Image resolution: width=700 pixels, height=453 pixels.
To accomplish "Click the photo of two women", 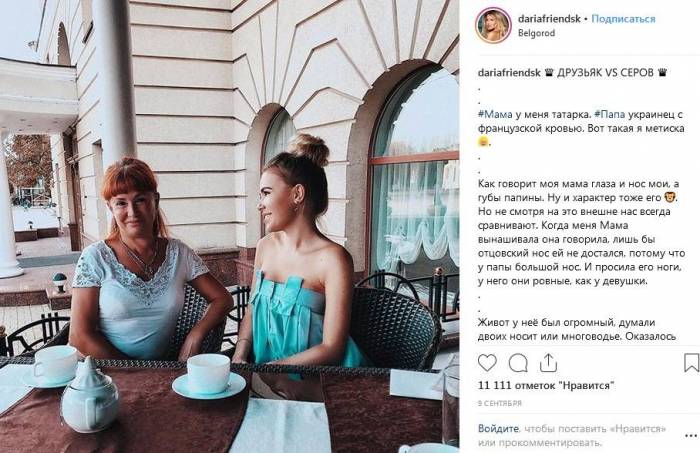I will pyautogui.click(x=229, y=226).
